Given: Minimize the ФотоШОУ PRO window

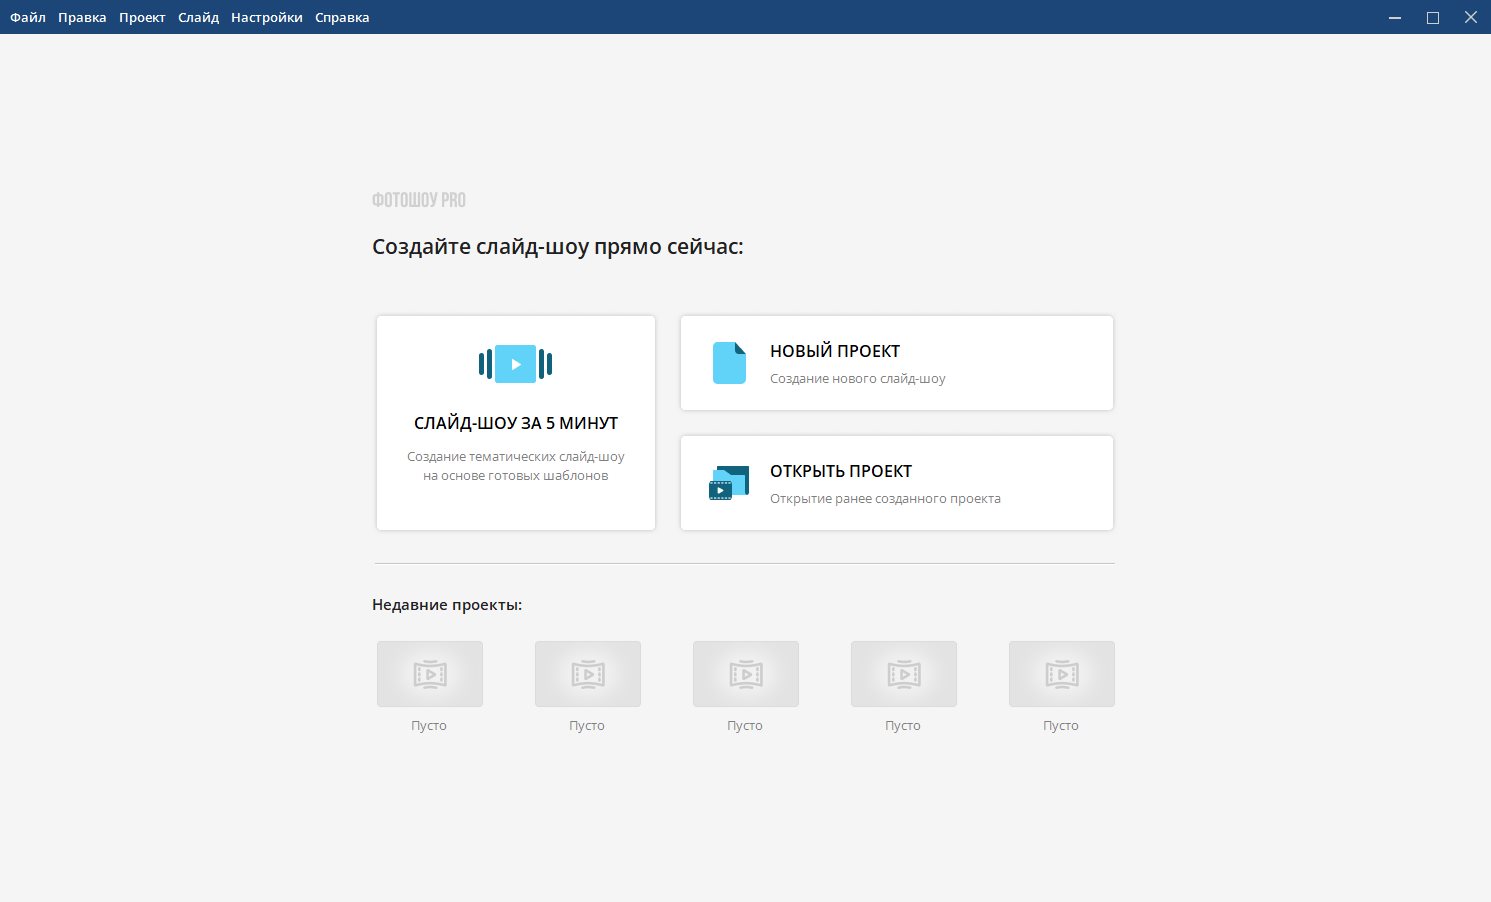Looking at the screenshot, I should click(1395, 17).
